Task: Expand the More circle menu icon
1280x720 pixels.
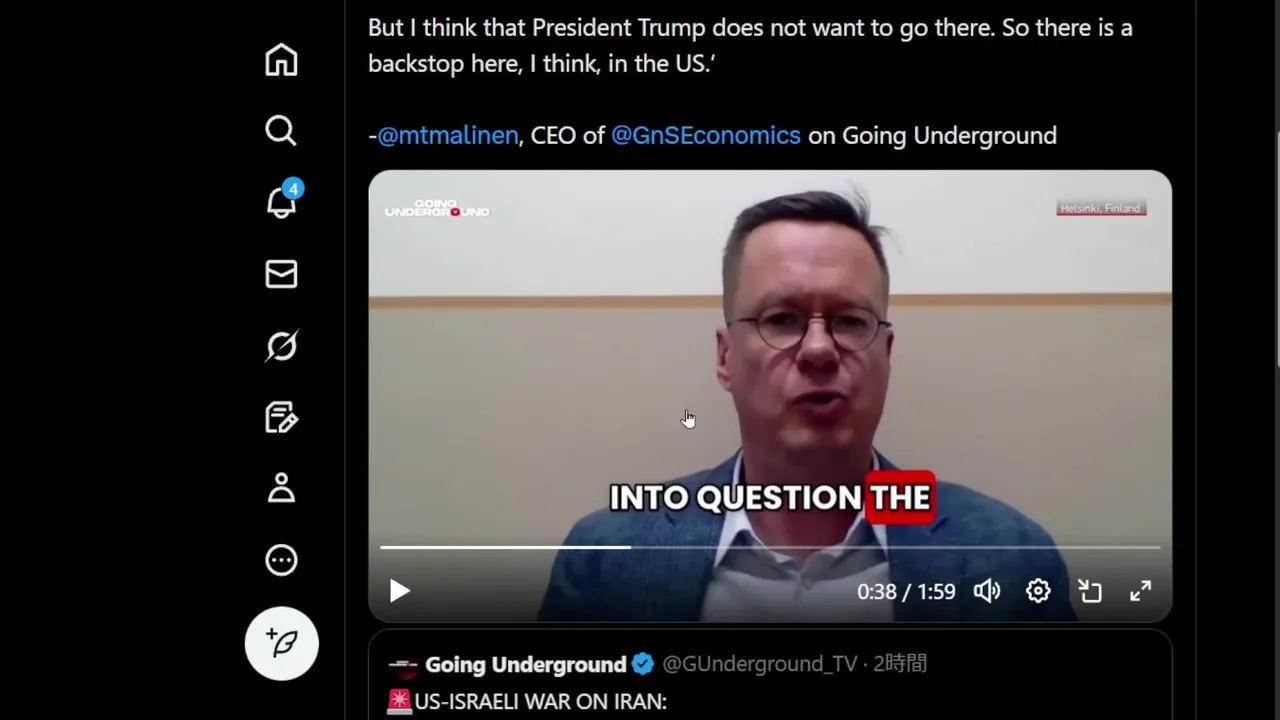Action: click(x=281, y=560)
